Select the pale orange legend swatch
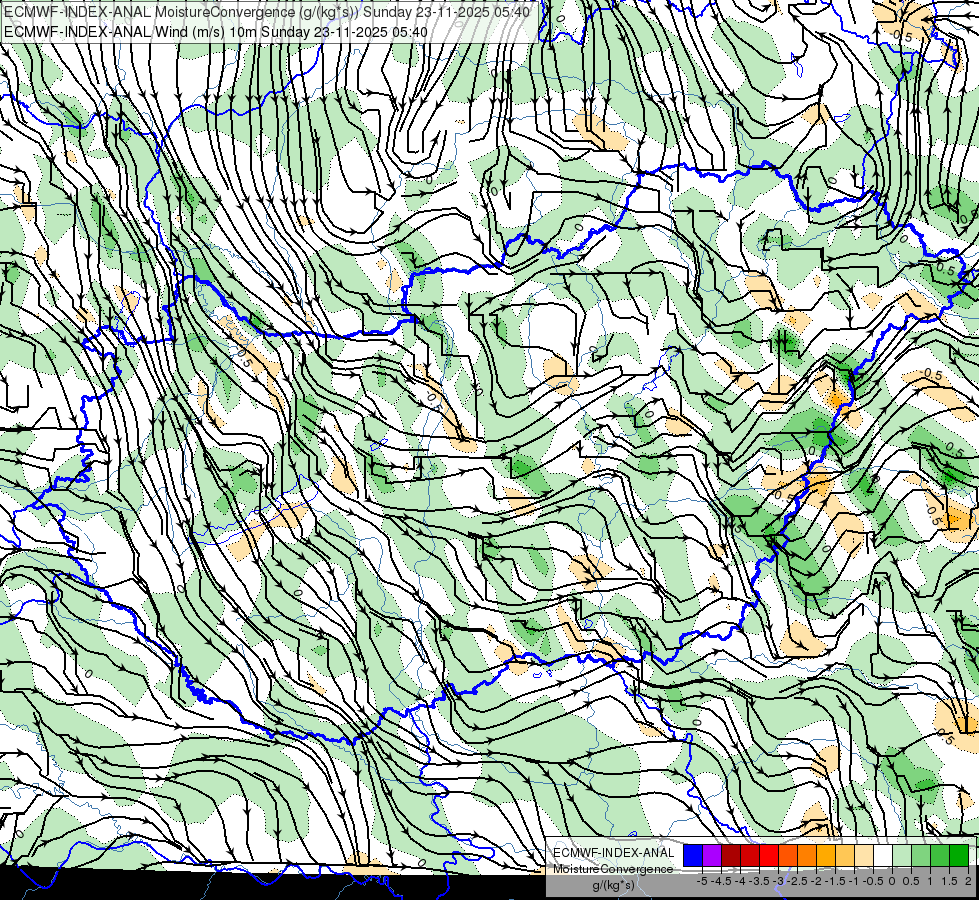979x900 pixels. pos(863,856)
